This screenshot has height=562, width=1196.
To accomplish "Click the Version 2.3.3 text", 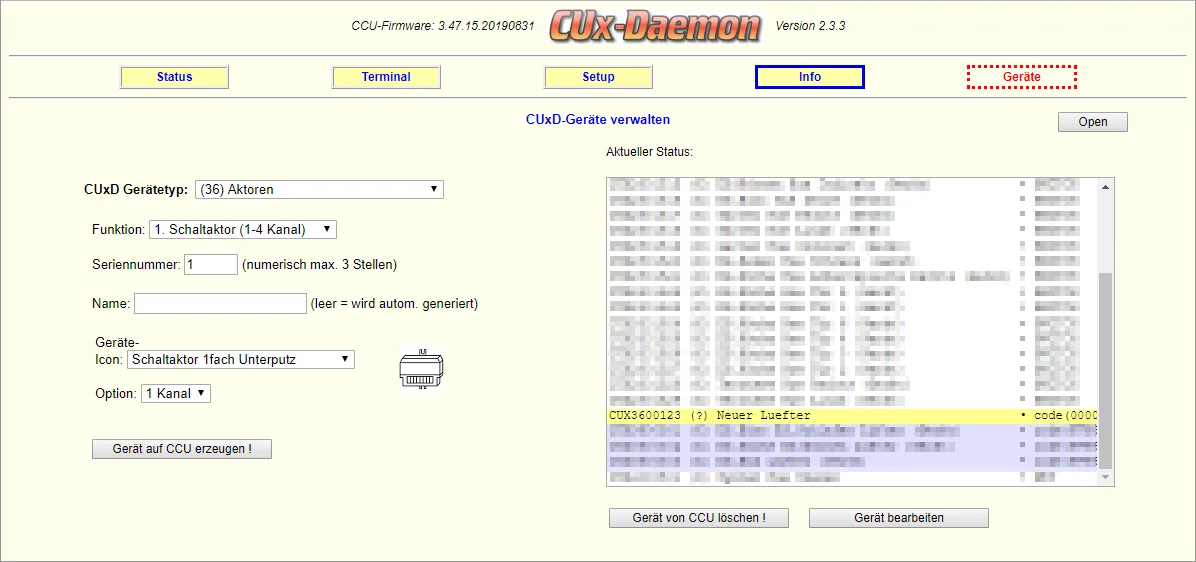I will 810,26.
